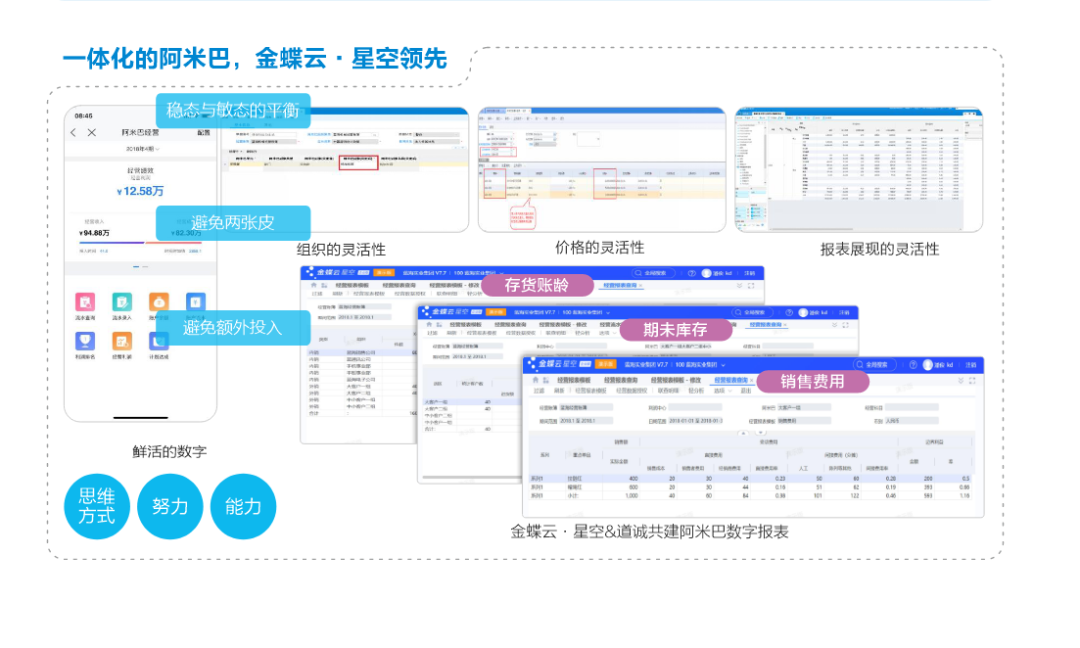Tap the back arrow in the phone header
Image resolution: width=1080 pixels, height=648 pixels.
[74, 132]
